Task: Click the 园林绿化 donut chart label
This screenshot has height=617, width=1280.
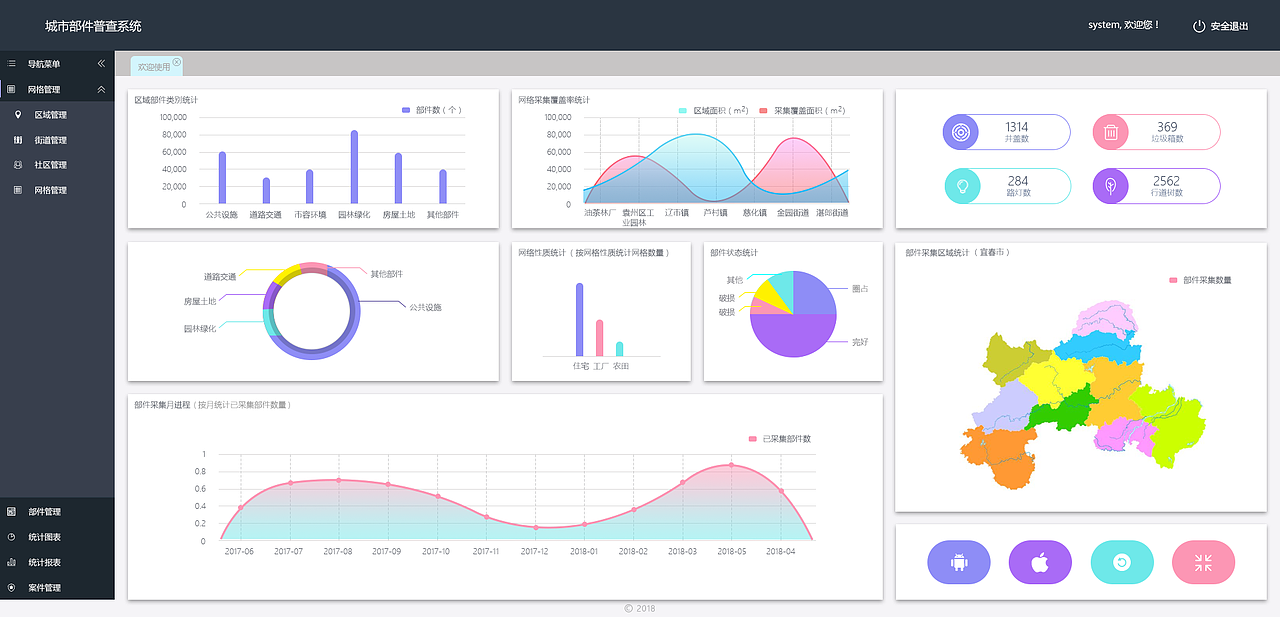Action: (200, 329)
